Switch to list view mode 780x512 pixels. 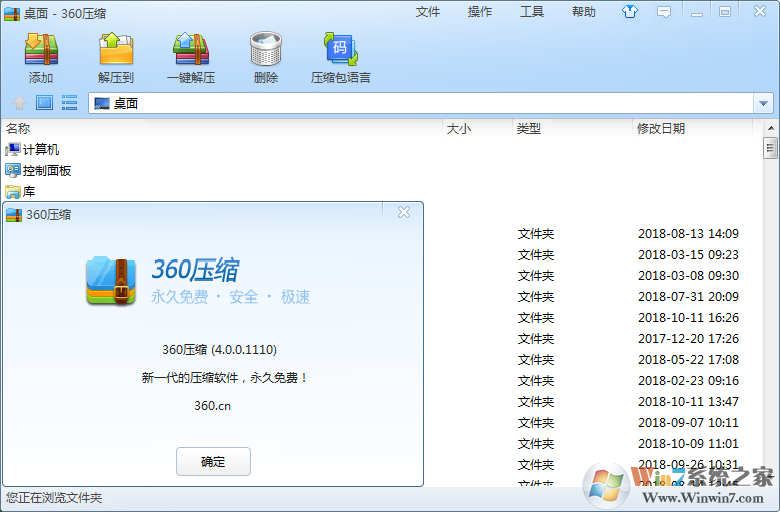[70, 103]
